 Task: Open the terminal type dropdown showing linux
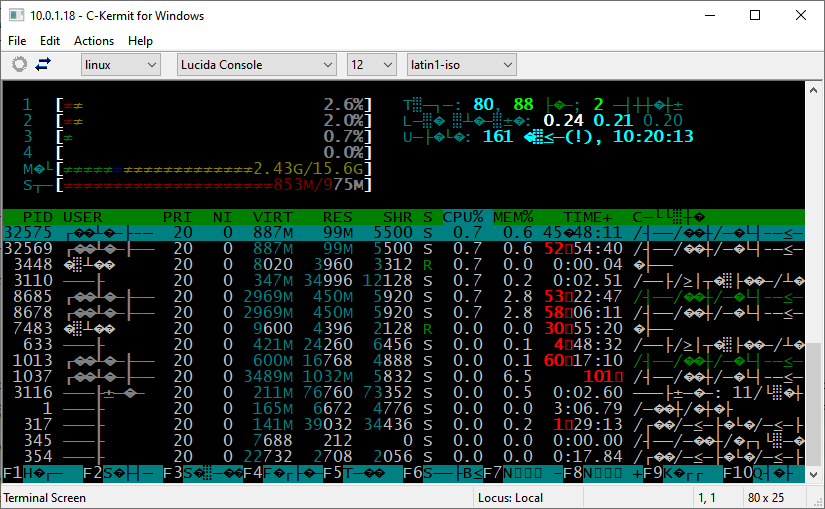(x=120, y=65)
